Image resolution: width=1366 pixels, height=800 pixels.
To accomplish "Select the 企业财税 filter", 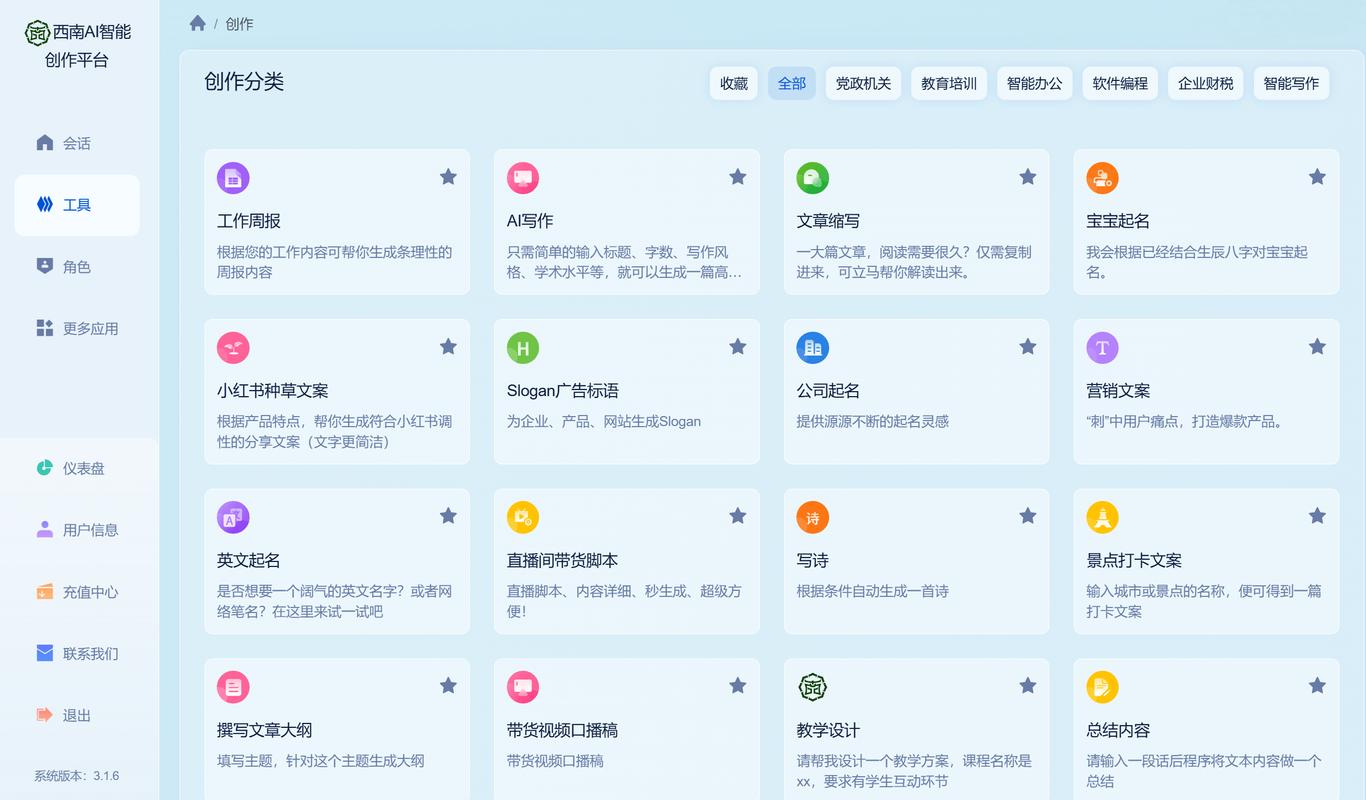I will pyautogui.click(x=1206, y=83).
